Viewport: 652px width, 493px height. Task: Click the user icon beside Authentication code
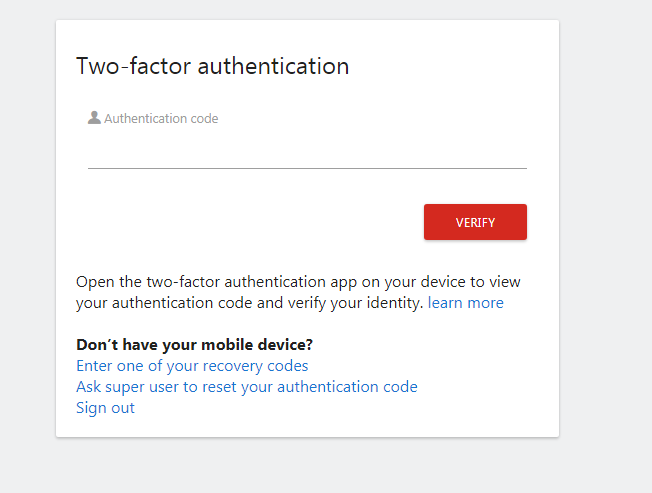(94, 118)
